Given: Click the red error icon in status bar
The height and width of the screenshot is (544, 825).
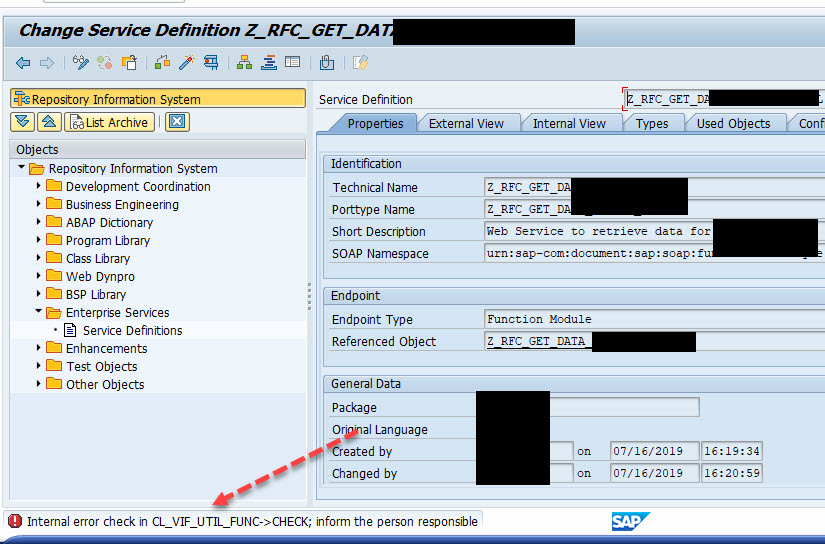Looking at the screenshot, I should [x=15, y=521].
